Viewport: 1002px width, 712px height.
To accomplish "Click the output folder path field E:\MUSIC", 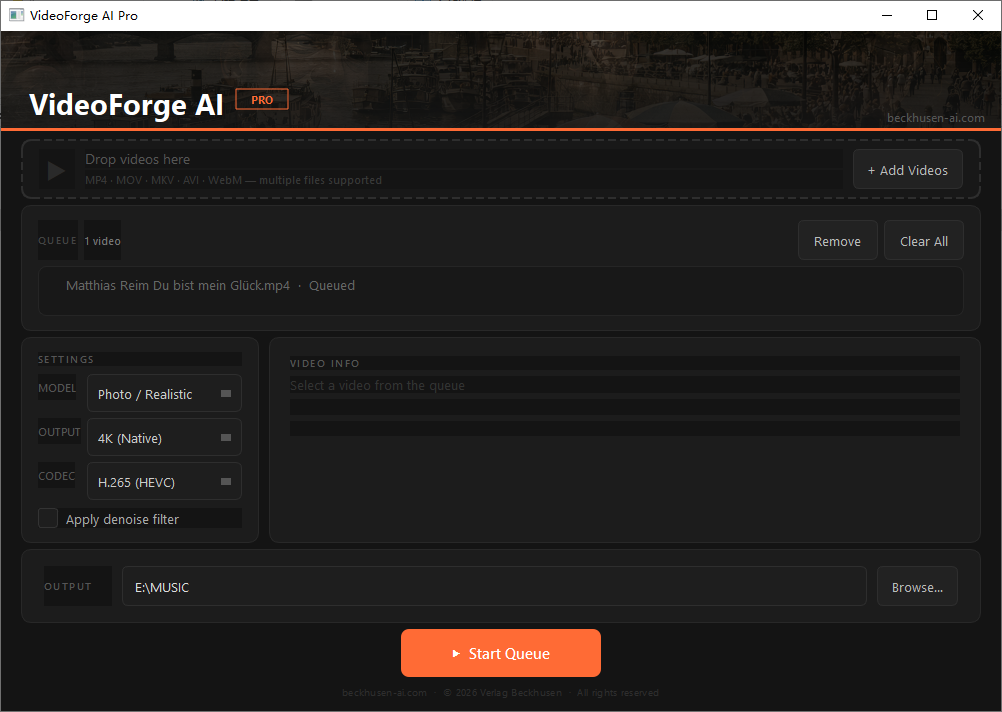I will [x=494, y=586].
